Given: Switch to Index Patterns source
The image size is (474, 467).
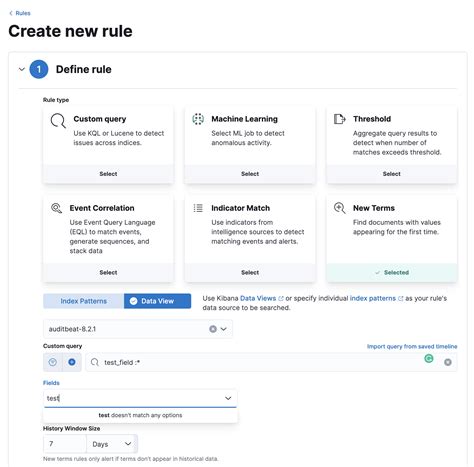Looking at the screenshot, I should point(84,301).
